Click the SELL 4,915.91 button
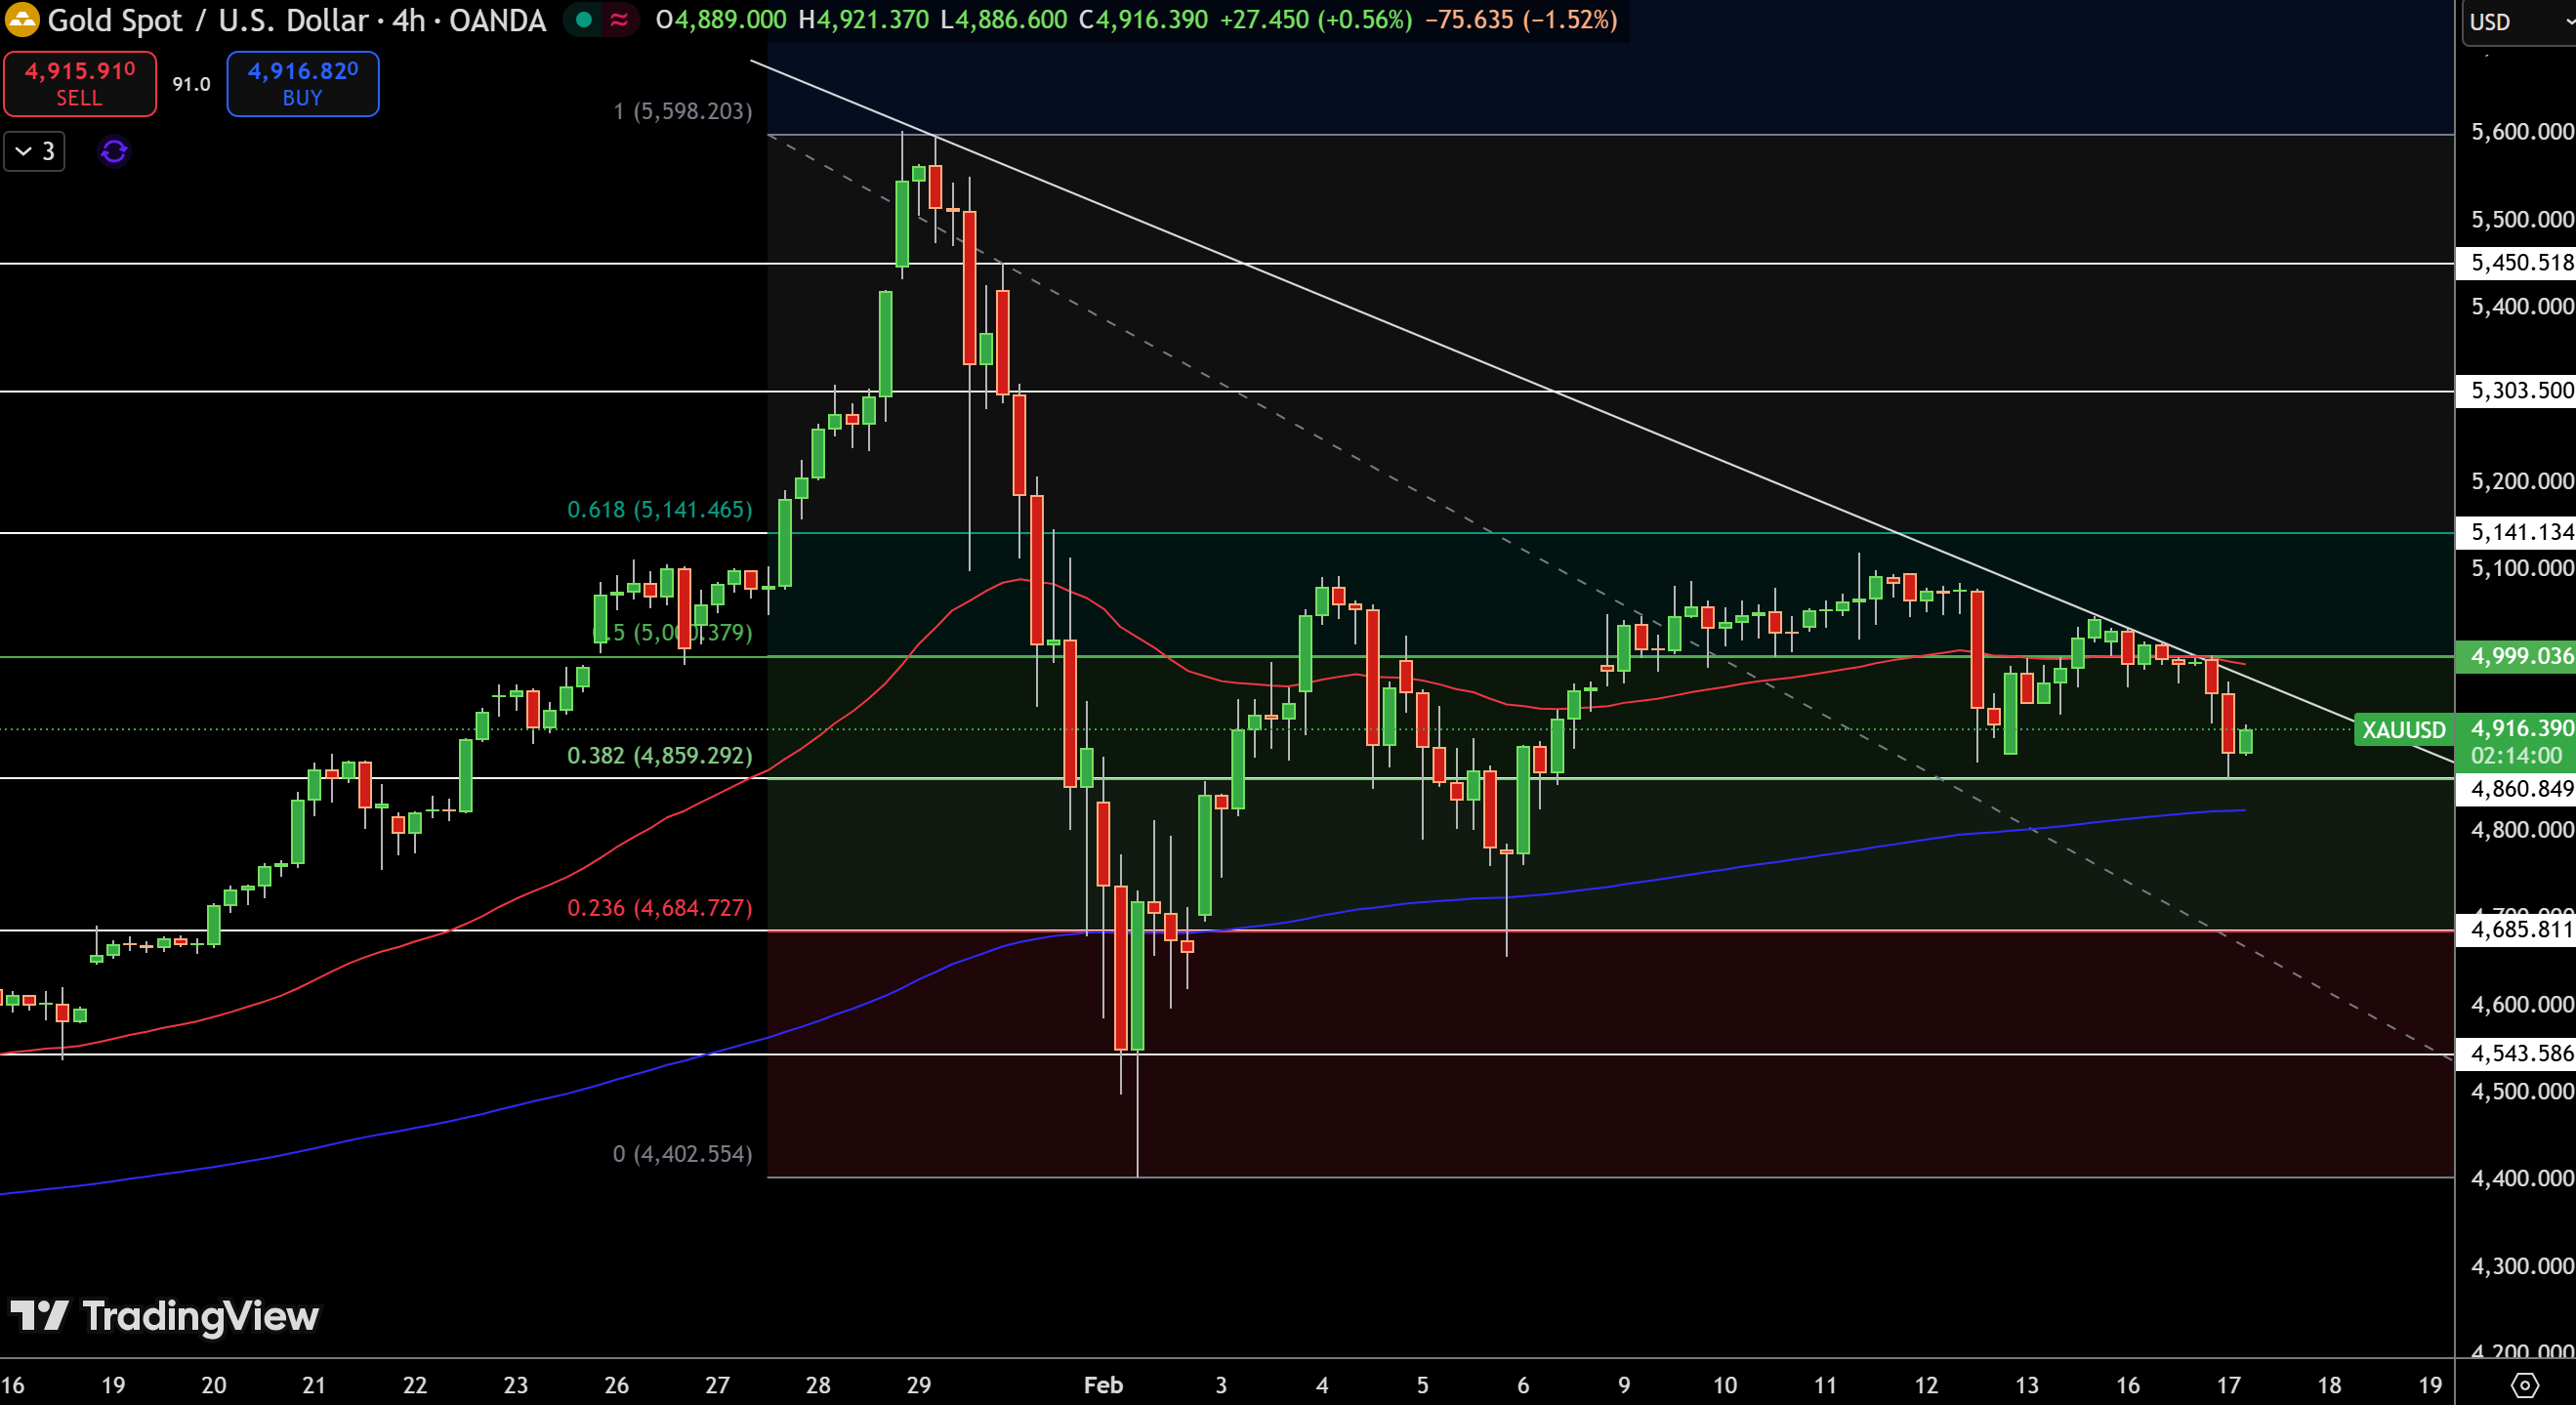Screen dimensions: 2576x1405 [x=80, y=84]
